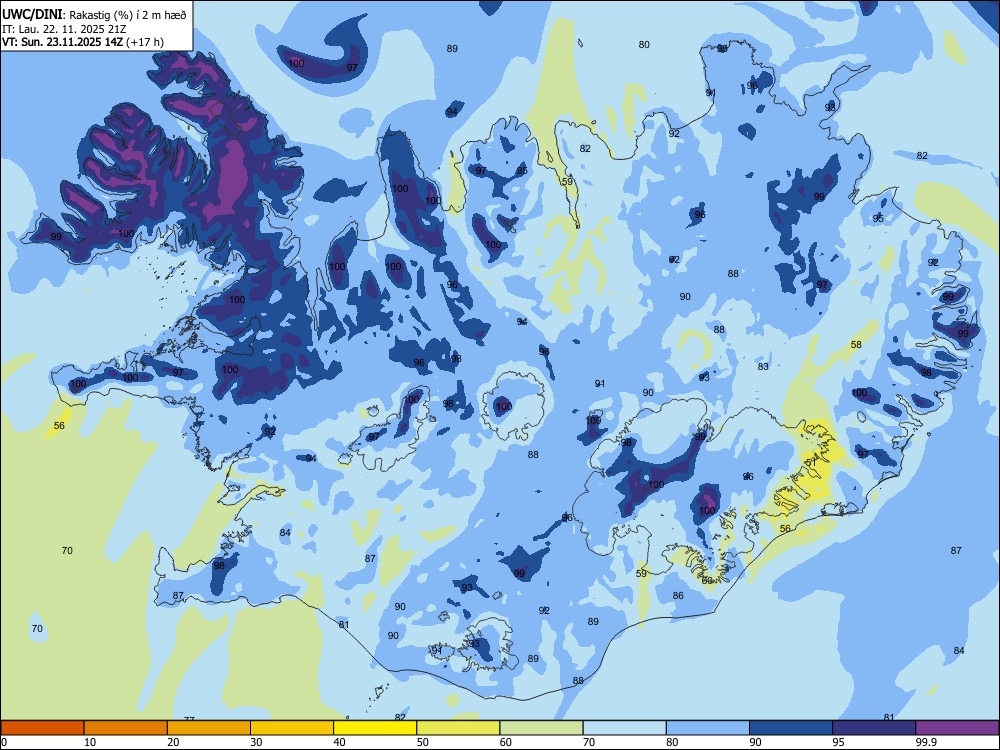Select the 30–40 golden legend swatch
Screen dimensions: 1000x750
(292, 728)
